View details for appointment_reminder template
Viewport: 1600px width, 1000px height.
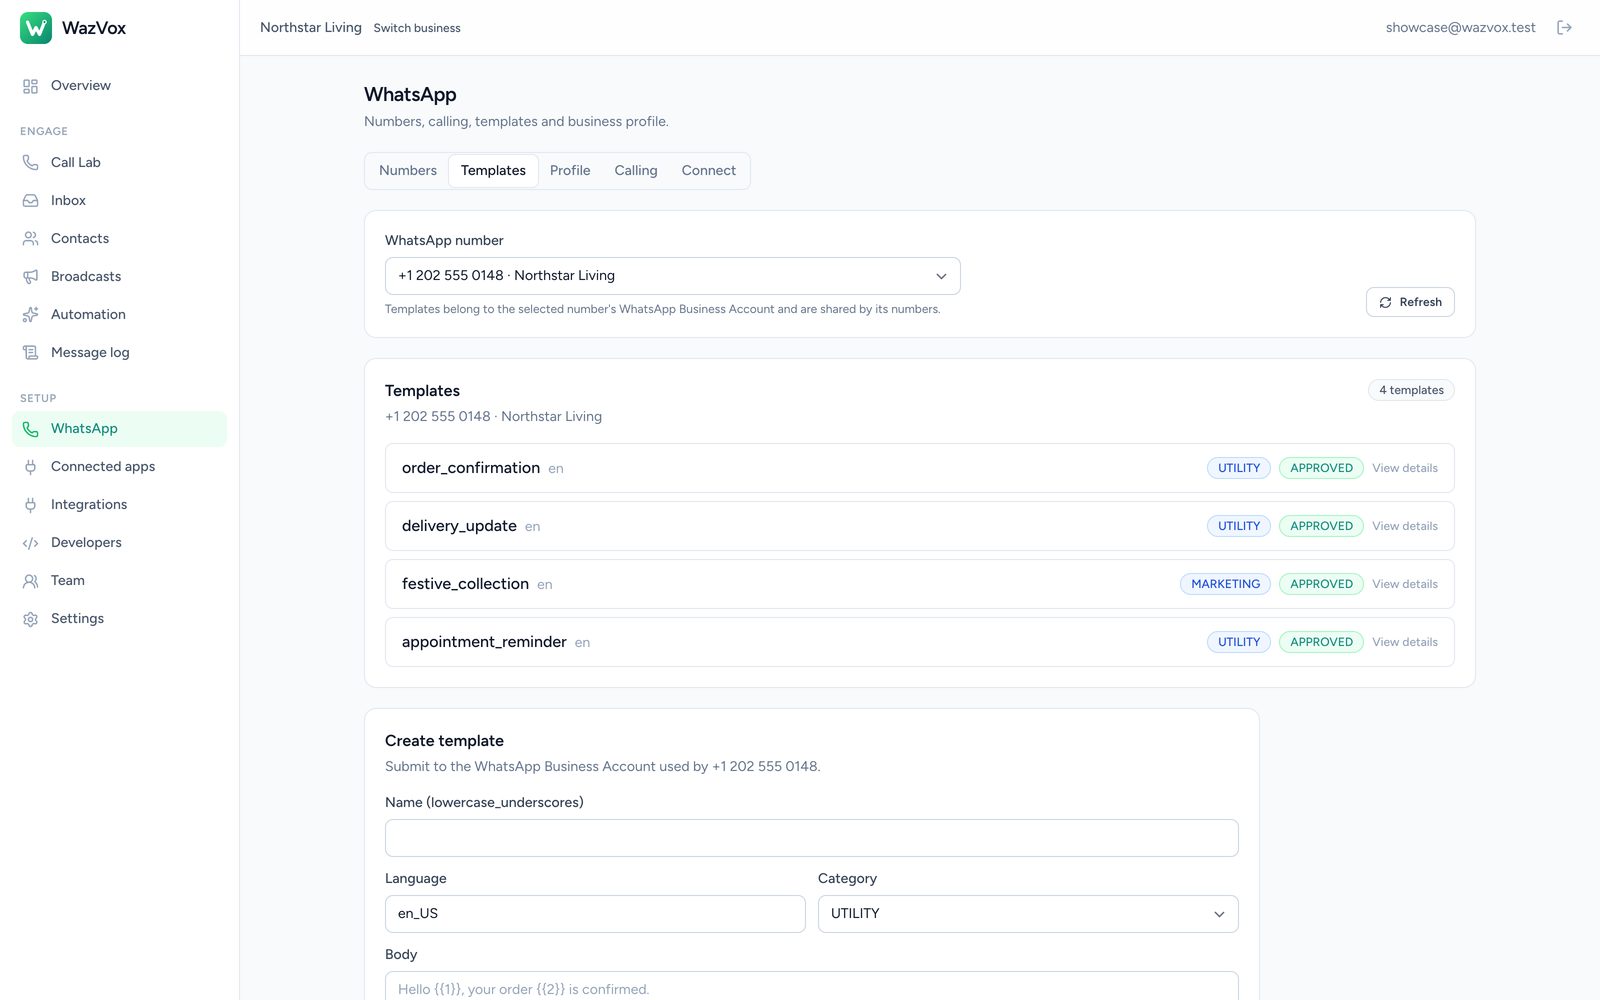click(1405, 642)
